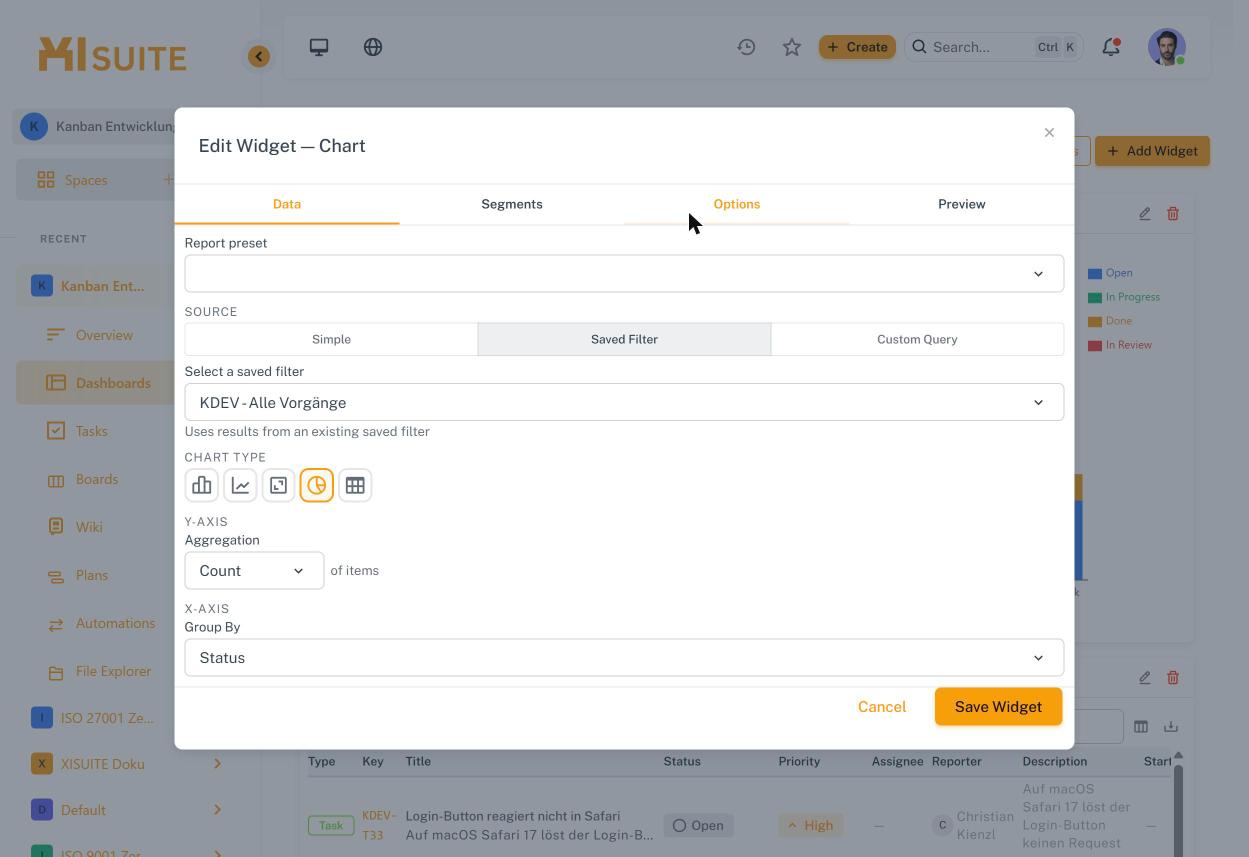Image resolution: width=1249 pixels, height=857 pixels.
Task: Open Overview in the sidebar
Action: click(104, 335)
